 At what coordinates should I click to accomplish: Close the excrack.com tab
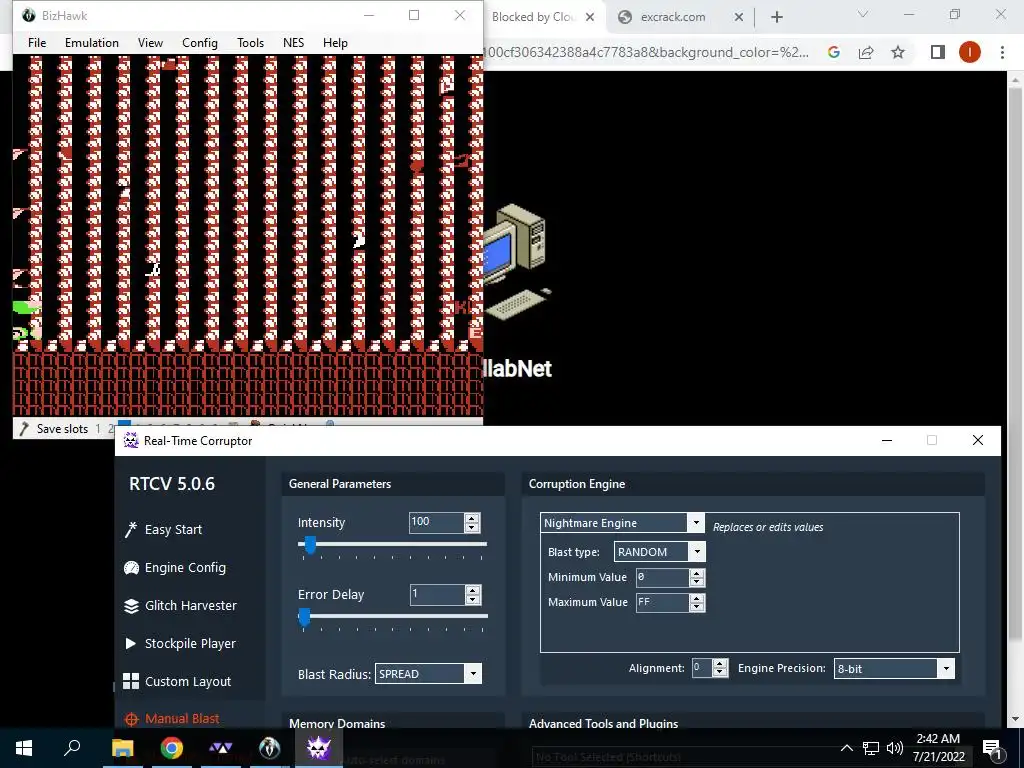click(739, 17)
